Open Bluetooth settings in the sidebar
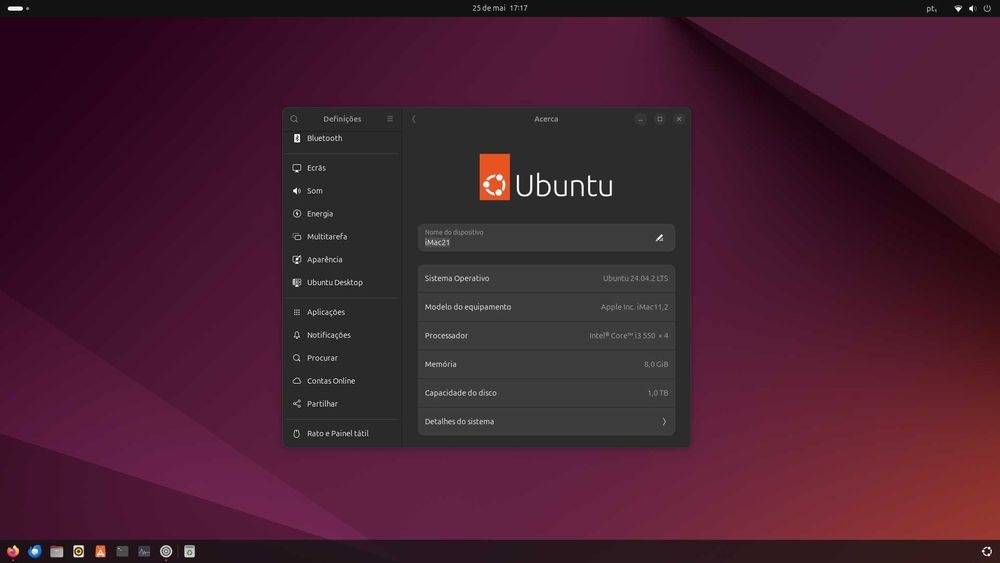The width and height of the screenshot is (1000, 563). tap(342, 138)
